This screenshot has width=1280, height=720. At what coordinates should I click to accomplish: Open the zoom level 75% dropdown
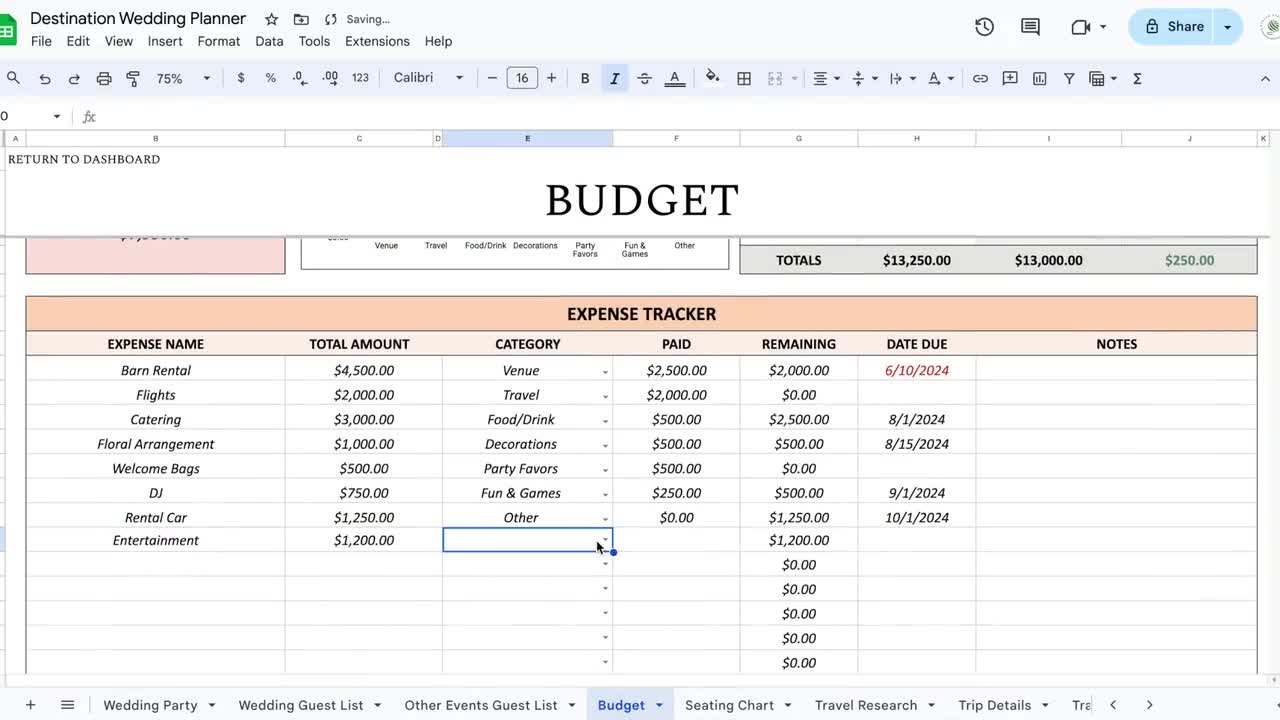pos(184,78)
